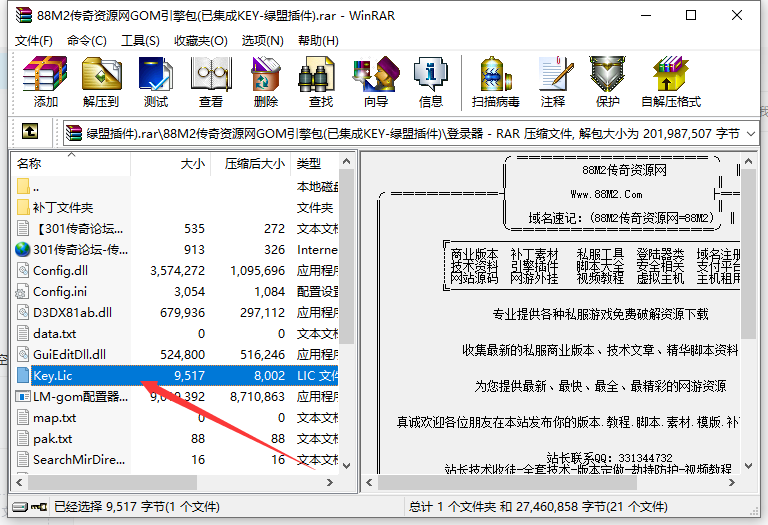This screenshot has width=768, height=525.
Task: Click the Config.dll file icon
Action: pyautogui.click(x=23, y=270)
